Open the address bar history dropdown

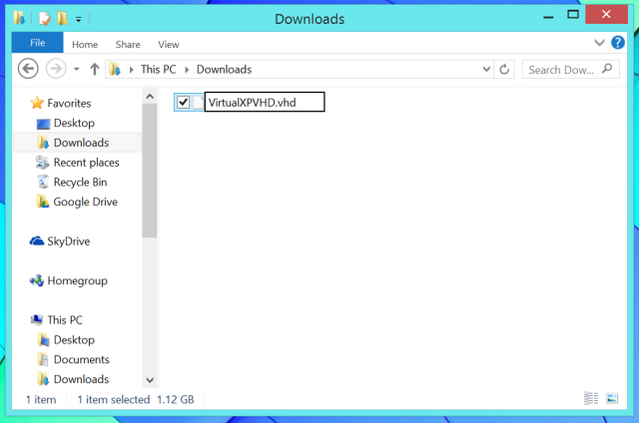(x=486, y=69)
